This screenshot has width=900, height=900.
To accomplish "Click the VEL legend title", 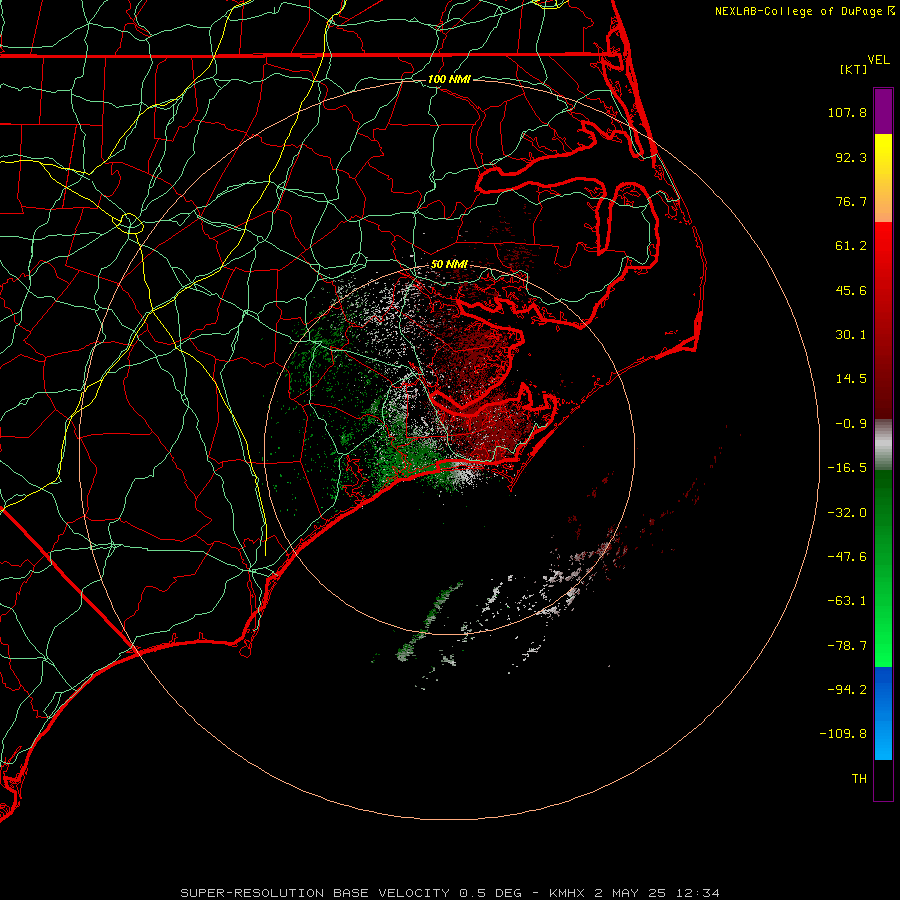I will pyautogui.click(x=879, y=60).
